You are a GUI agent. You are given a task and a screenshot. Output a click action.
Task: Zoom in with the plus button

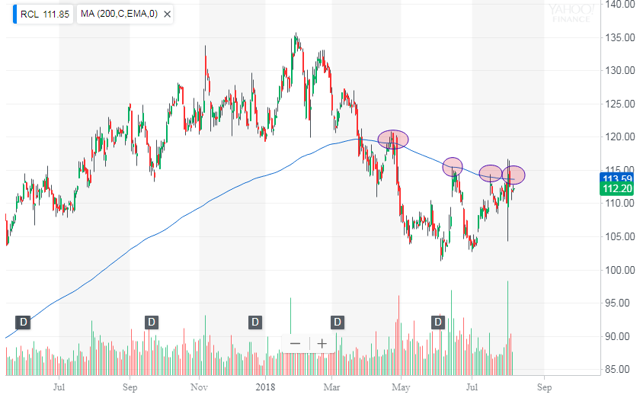(x=322, y=344)
